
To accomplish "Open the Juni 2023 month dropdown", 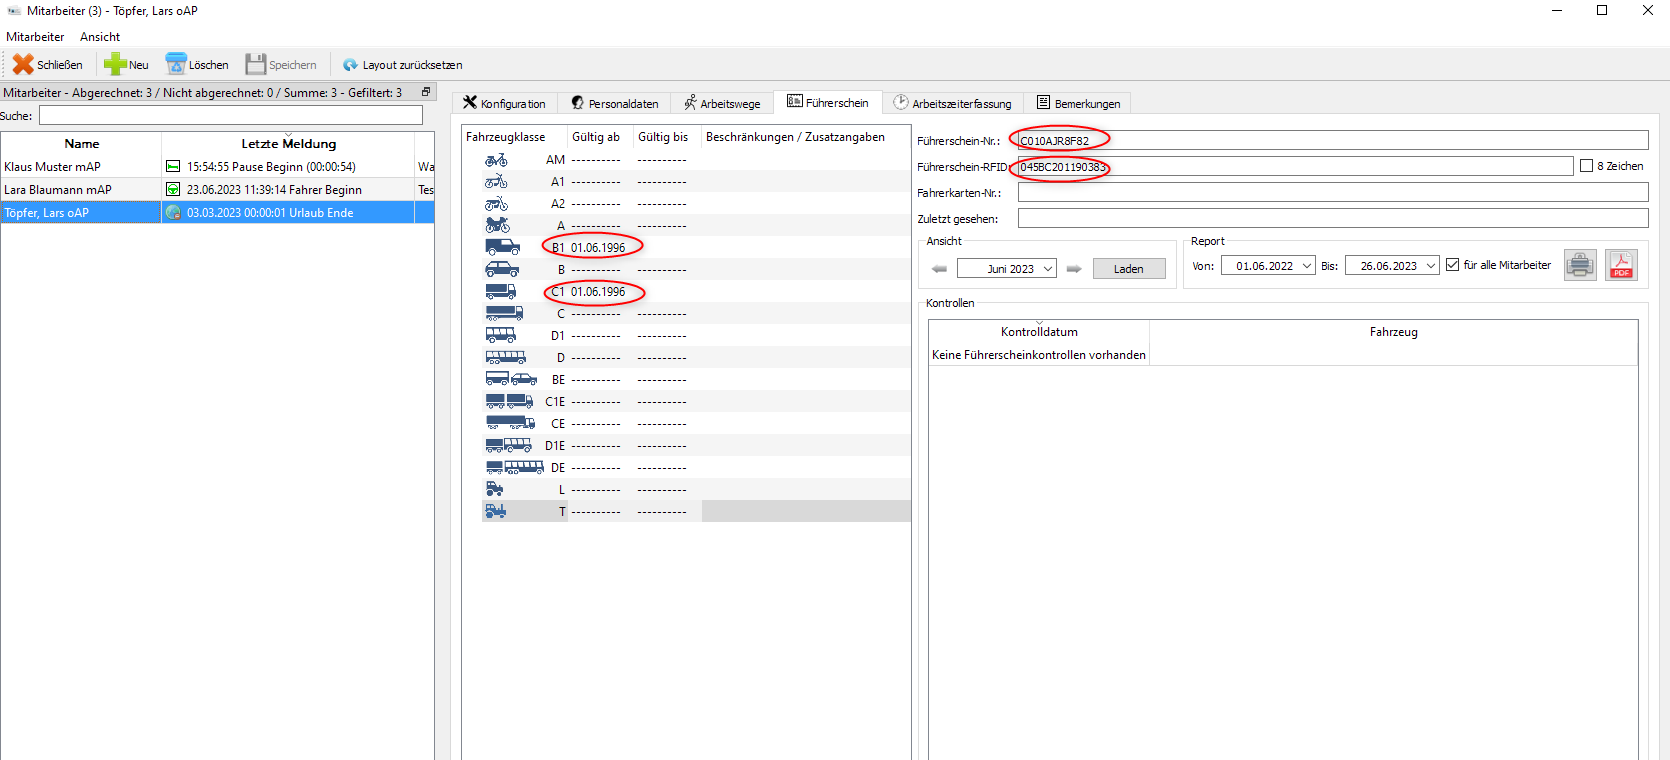I will tap(1047, 269).
